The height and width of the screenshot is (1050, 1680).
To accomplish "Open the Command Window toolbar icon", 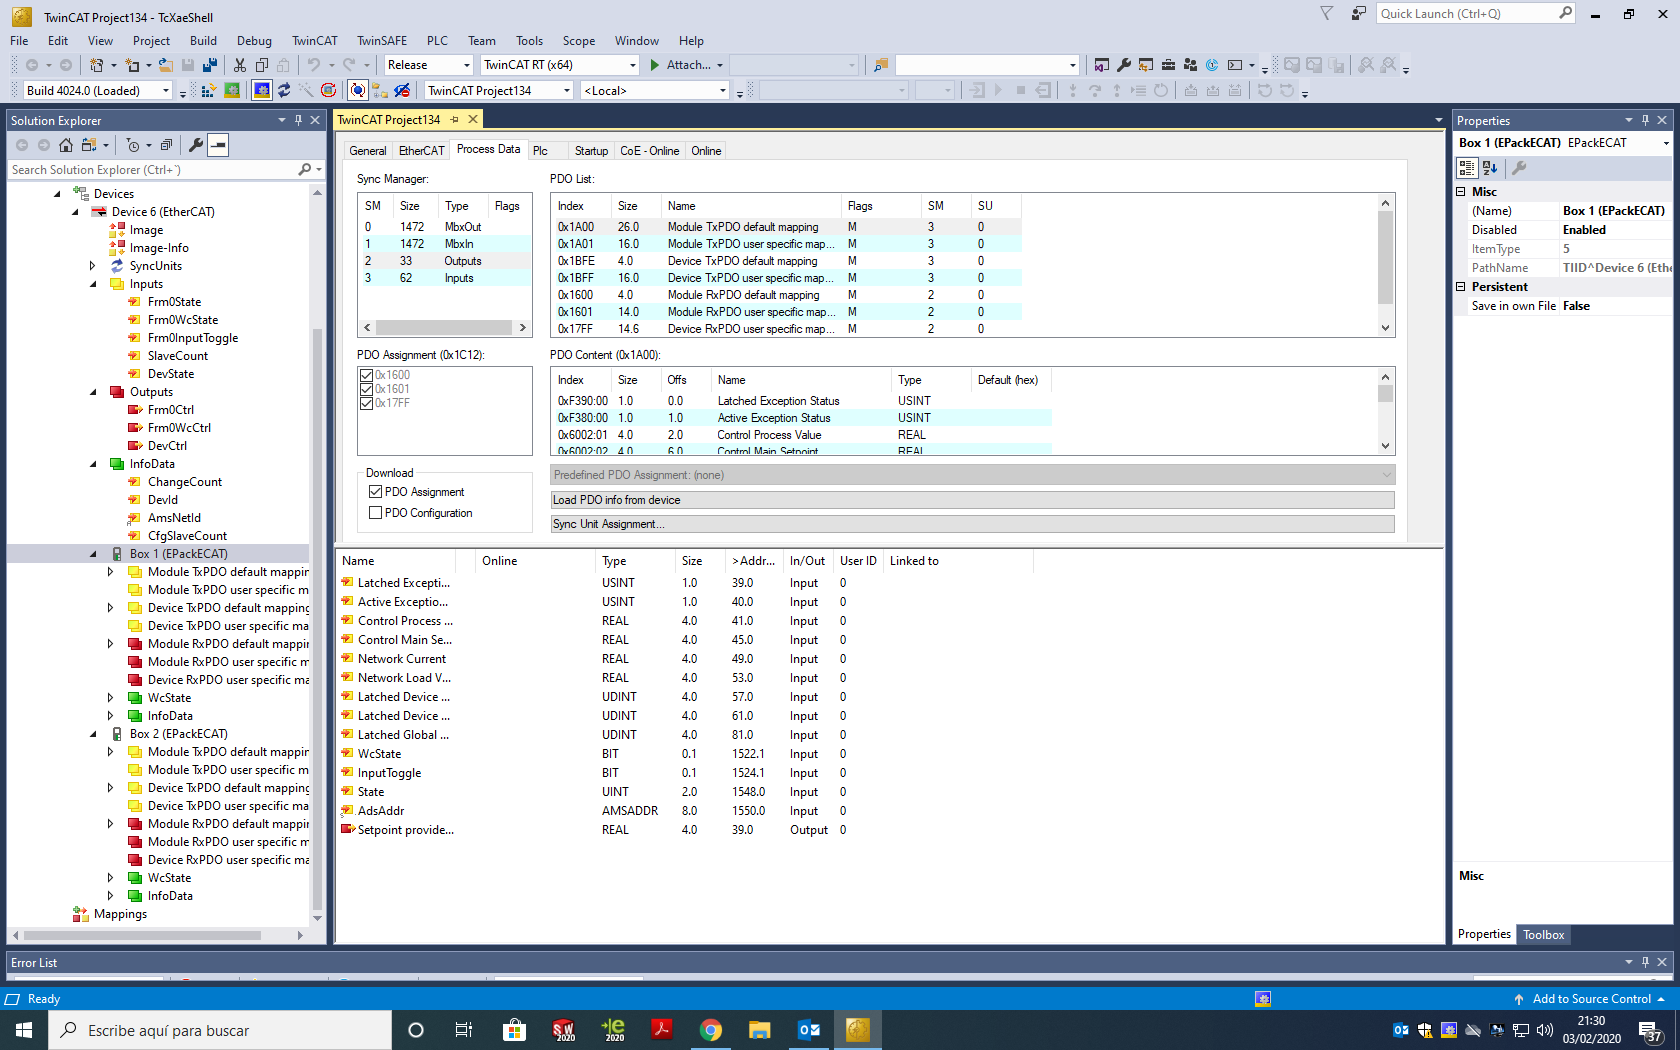I will (1235, 65).
